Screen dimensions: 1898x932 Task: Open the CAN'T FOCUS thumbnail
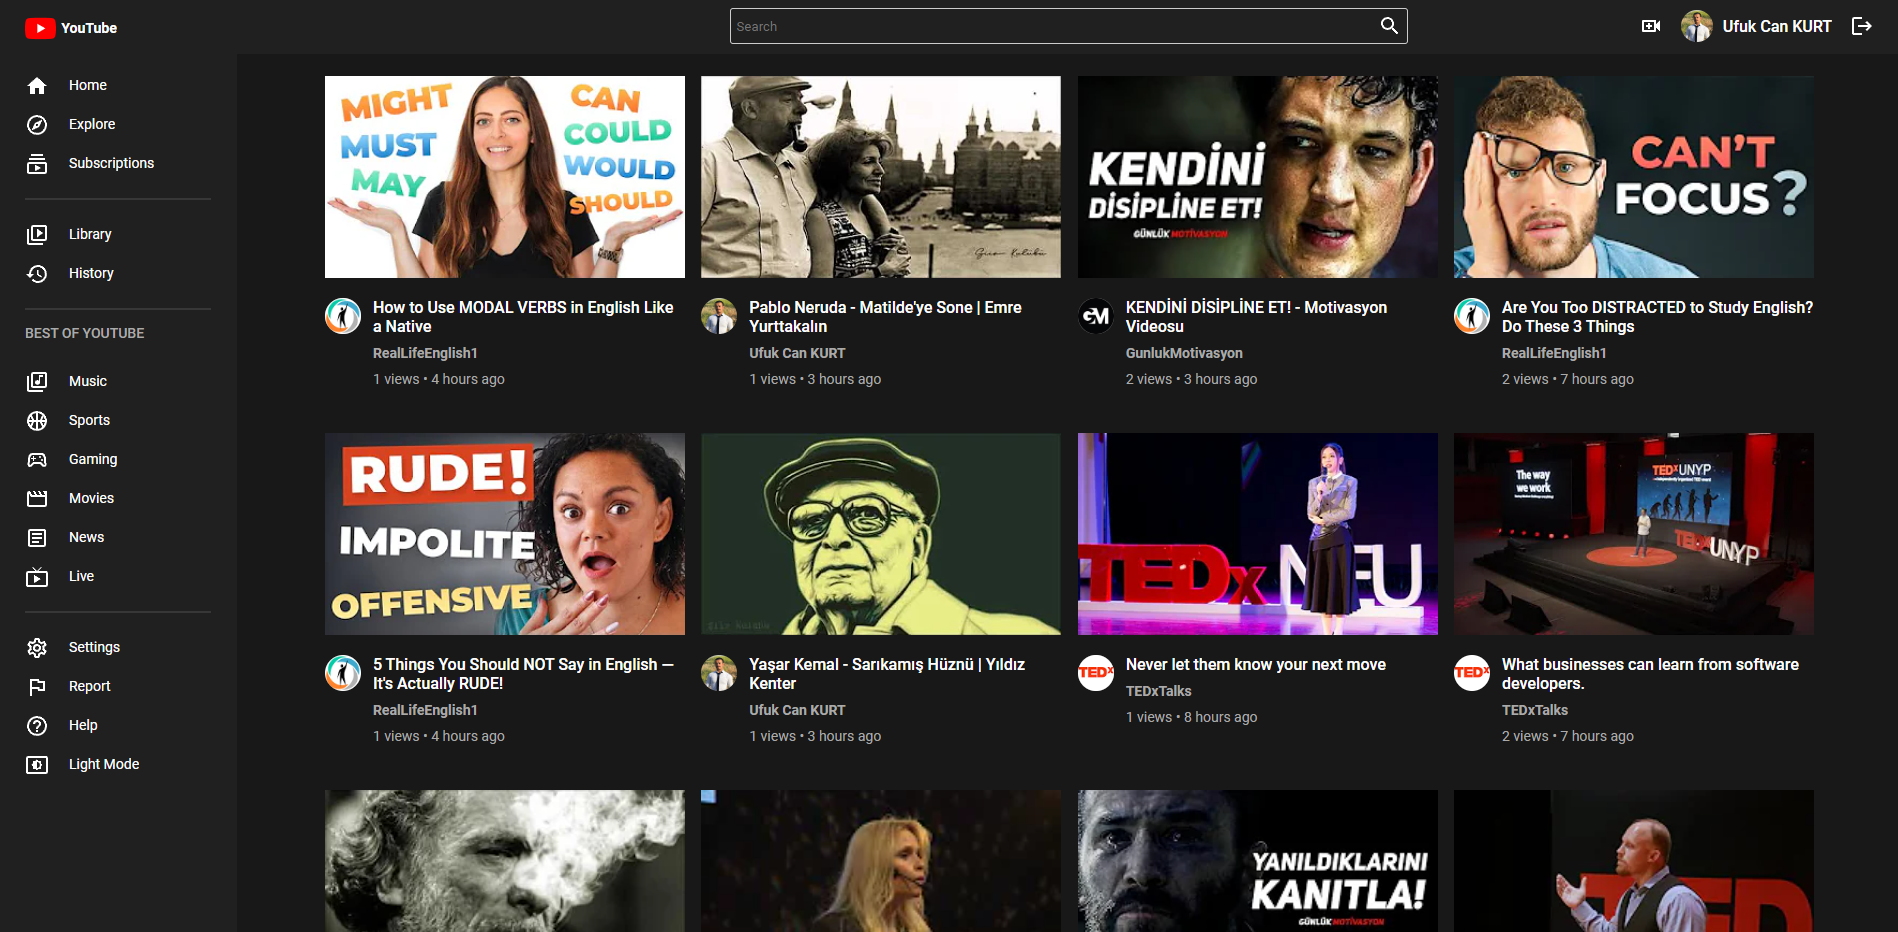point(1634,177)
